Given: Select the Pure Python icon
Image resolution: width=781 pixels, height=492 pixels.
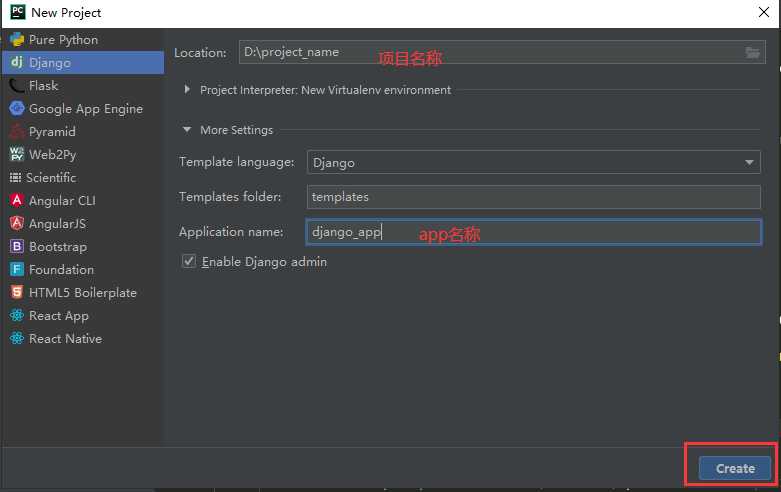Looking at the screenshot, I should (17, 39).
